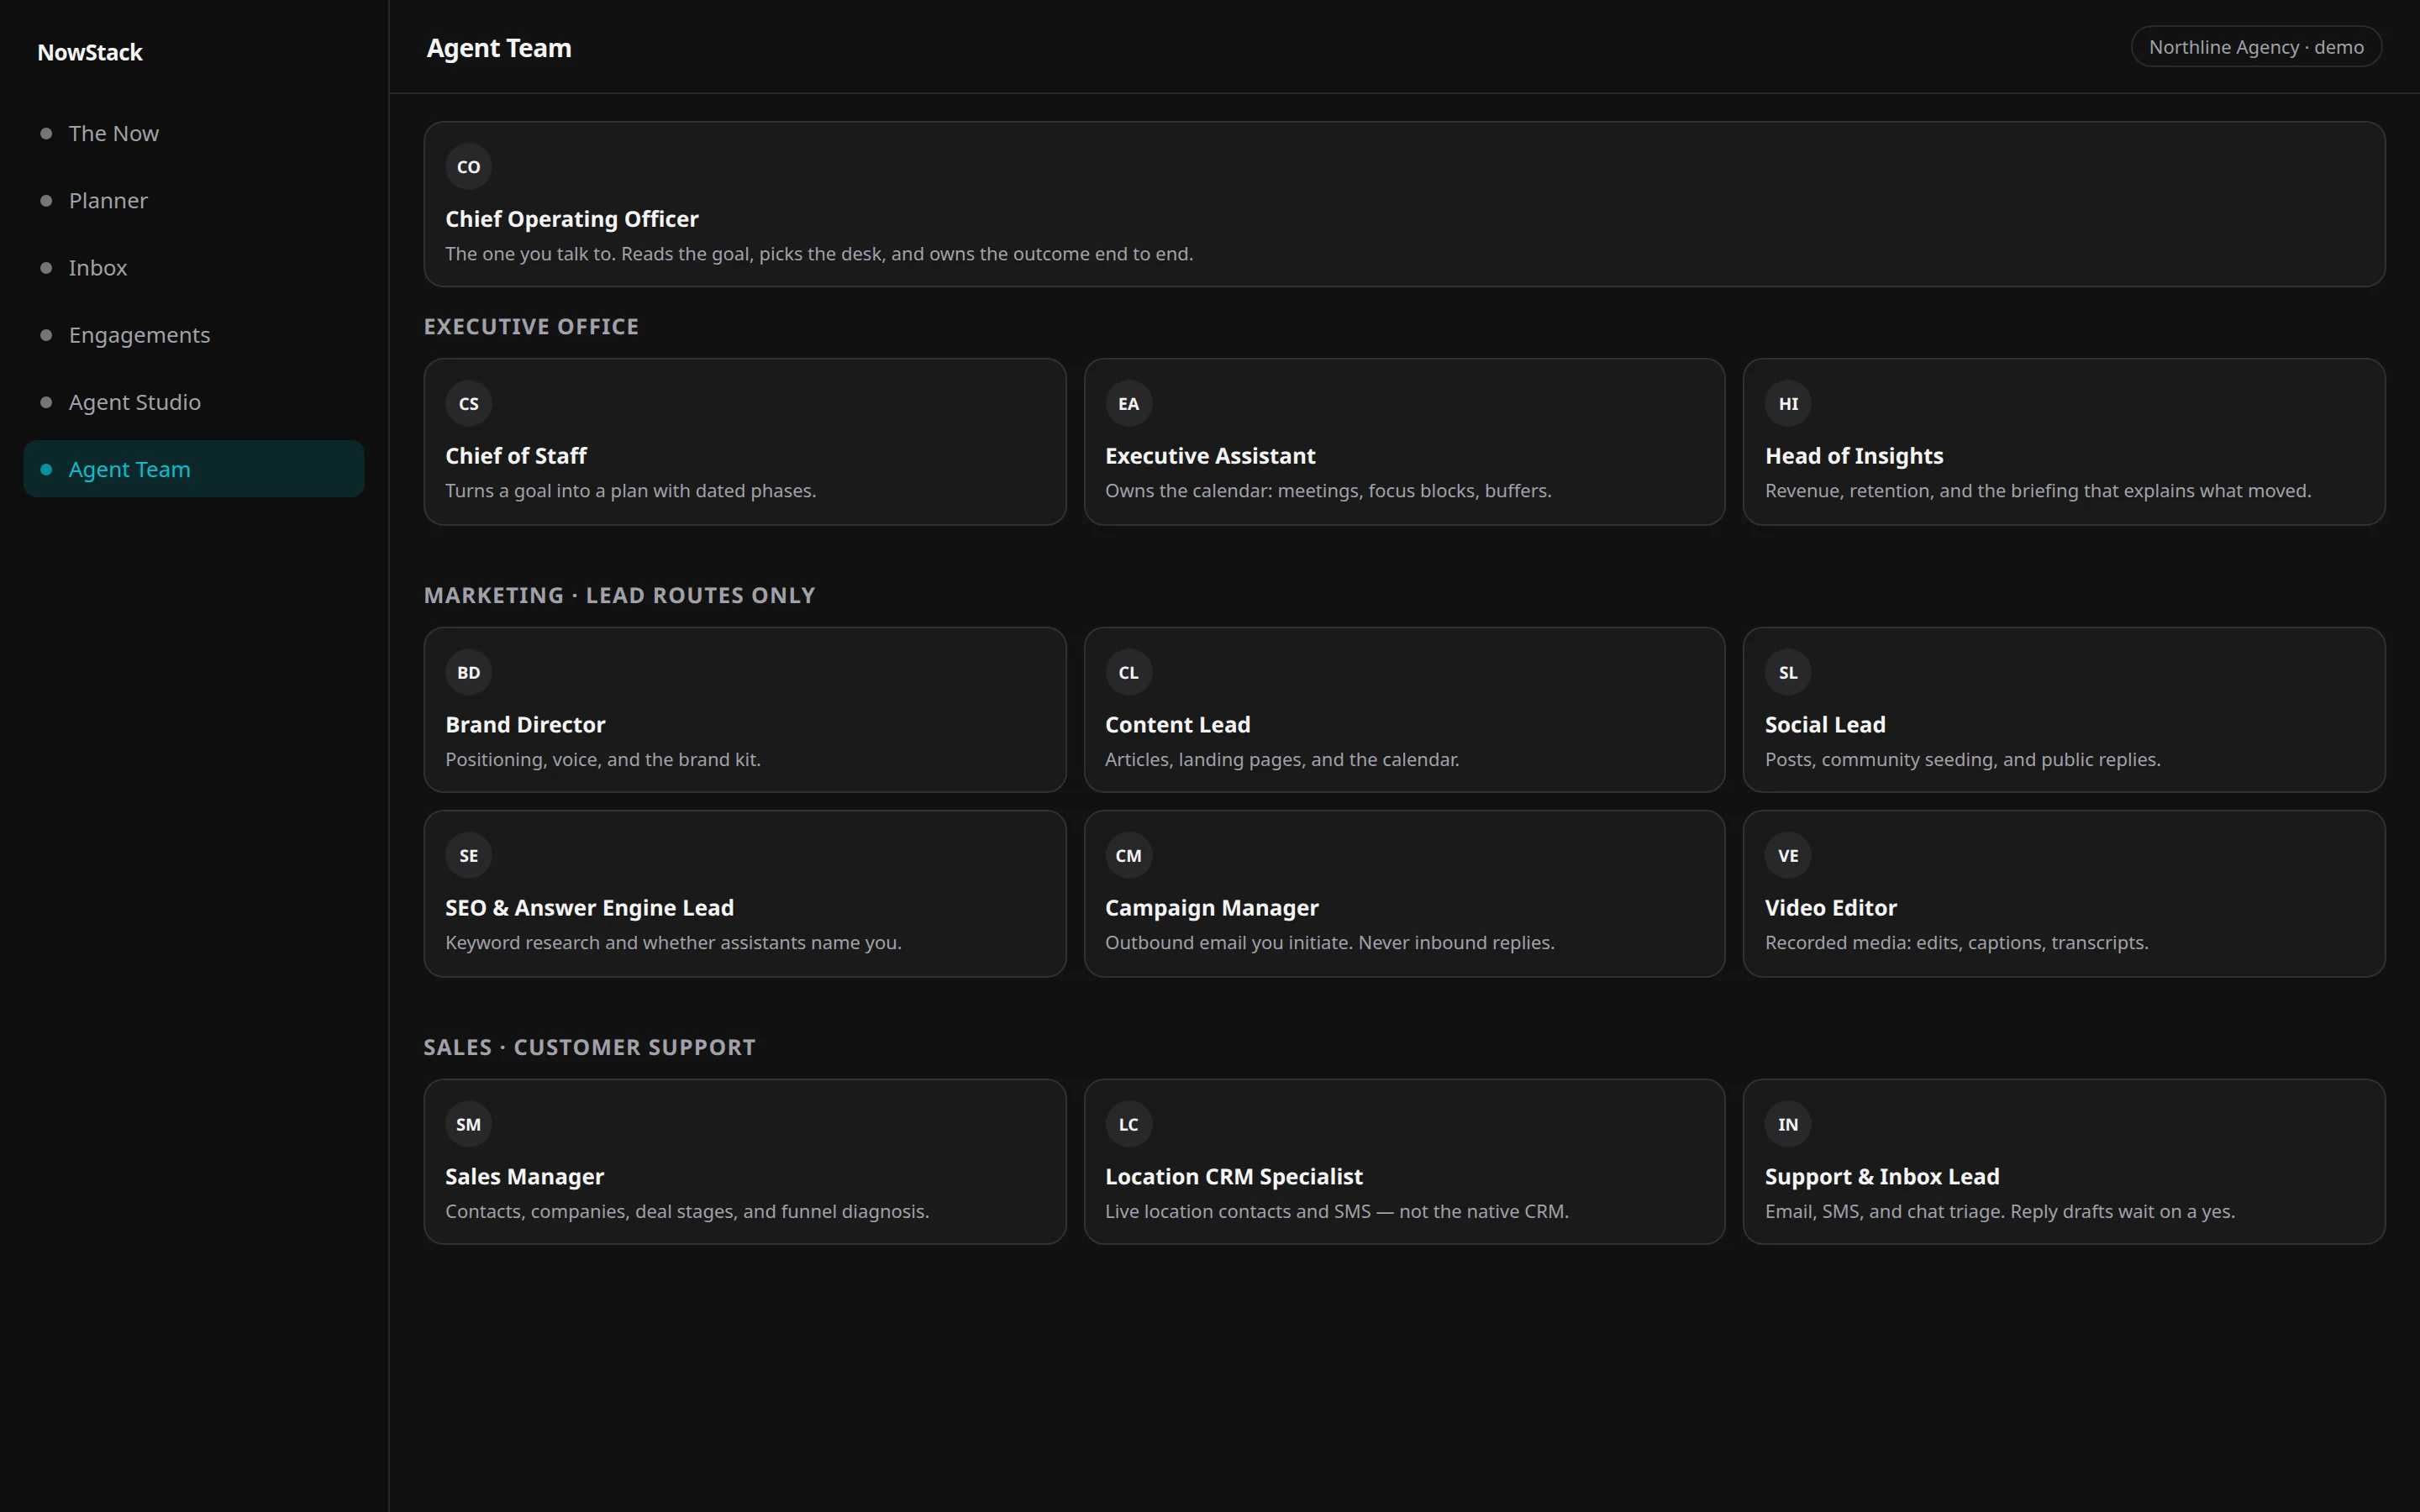The height and width of the screenshot is (1512, 2420).
Task: Go to Planner in the sidebar
Action: pos(194,201)
